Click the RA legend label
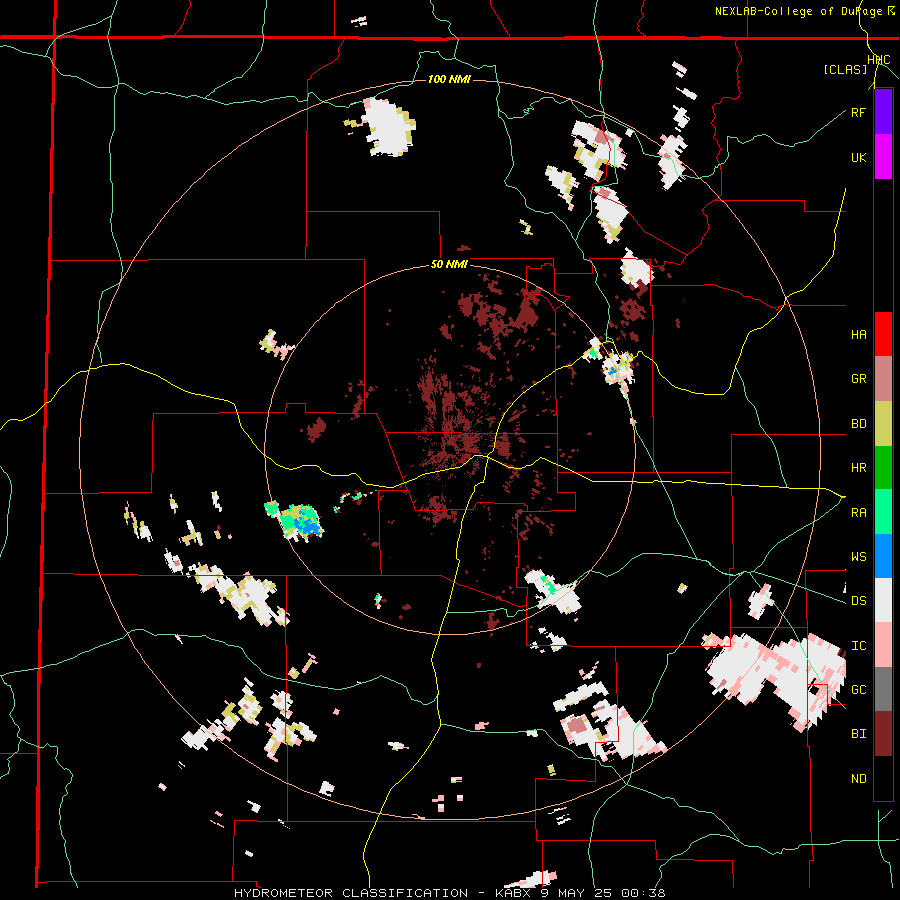 (858, 512)
